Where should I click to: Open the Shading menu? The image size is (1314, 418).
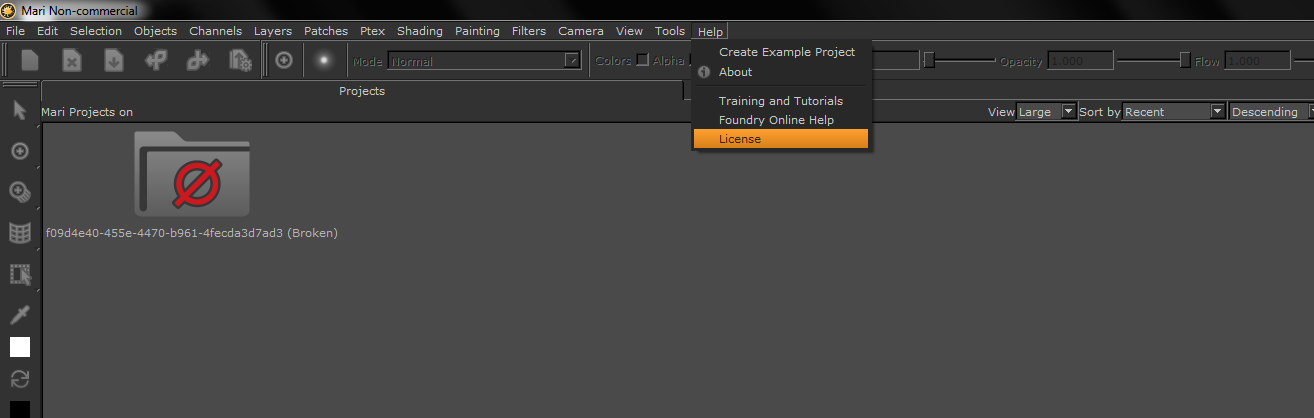[x=420, y=31]
